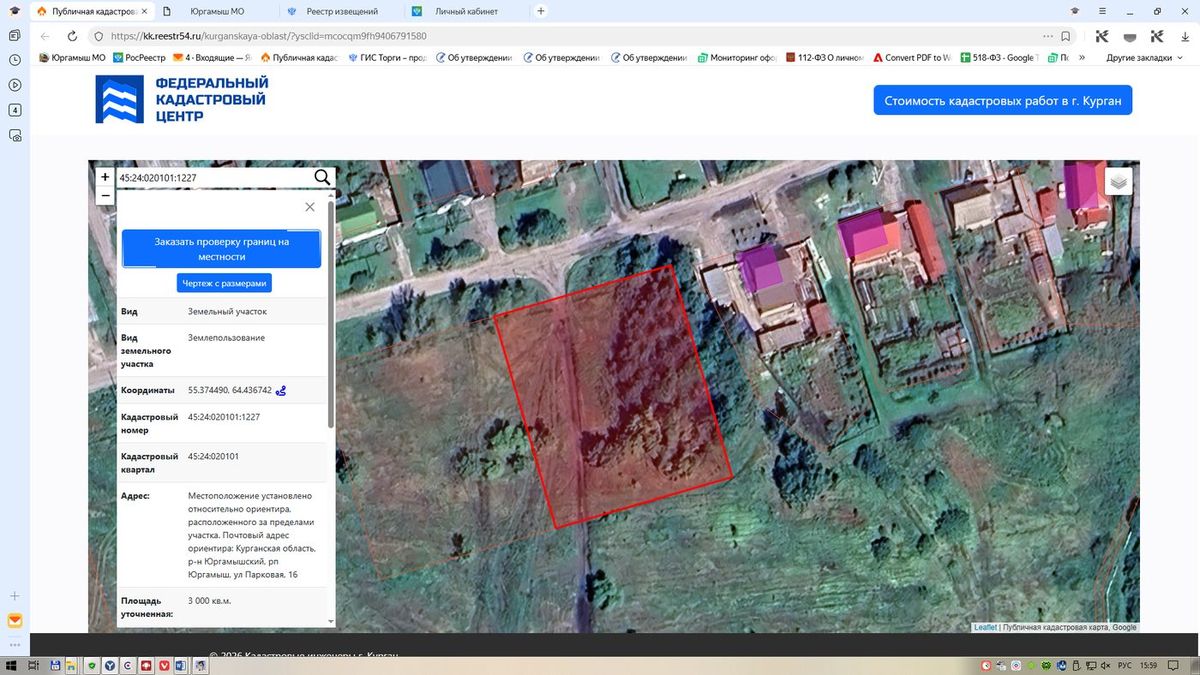Click Стоимость кадастровых работ в г. Курган

pyautogui.click(x=1002, y=100)
